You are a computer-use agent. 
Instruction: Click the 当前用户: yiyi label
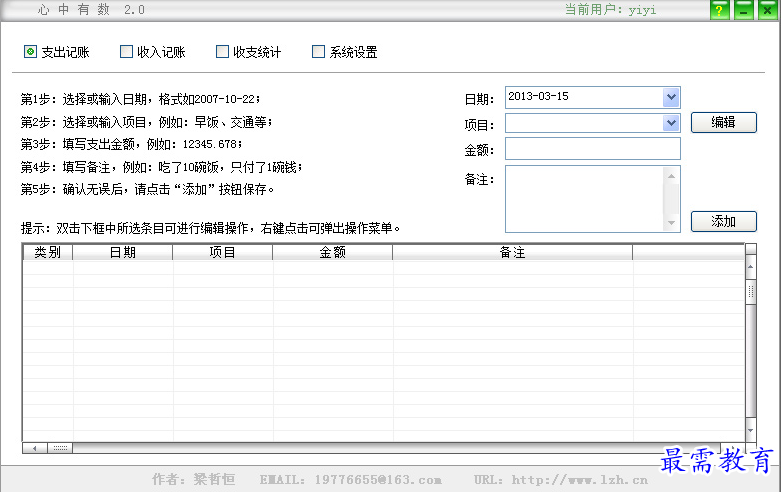[610, 9]
